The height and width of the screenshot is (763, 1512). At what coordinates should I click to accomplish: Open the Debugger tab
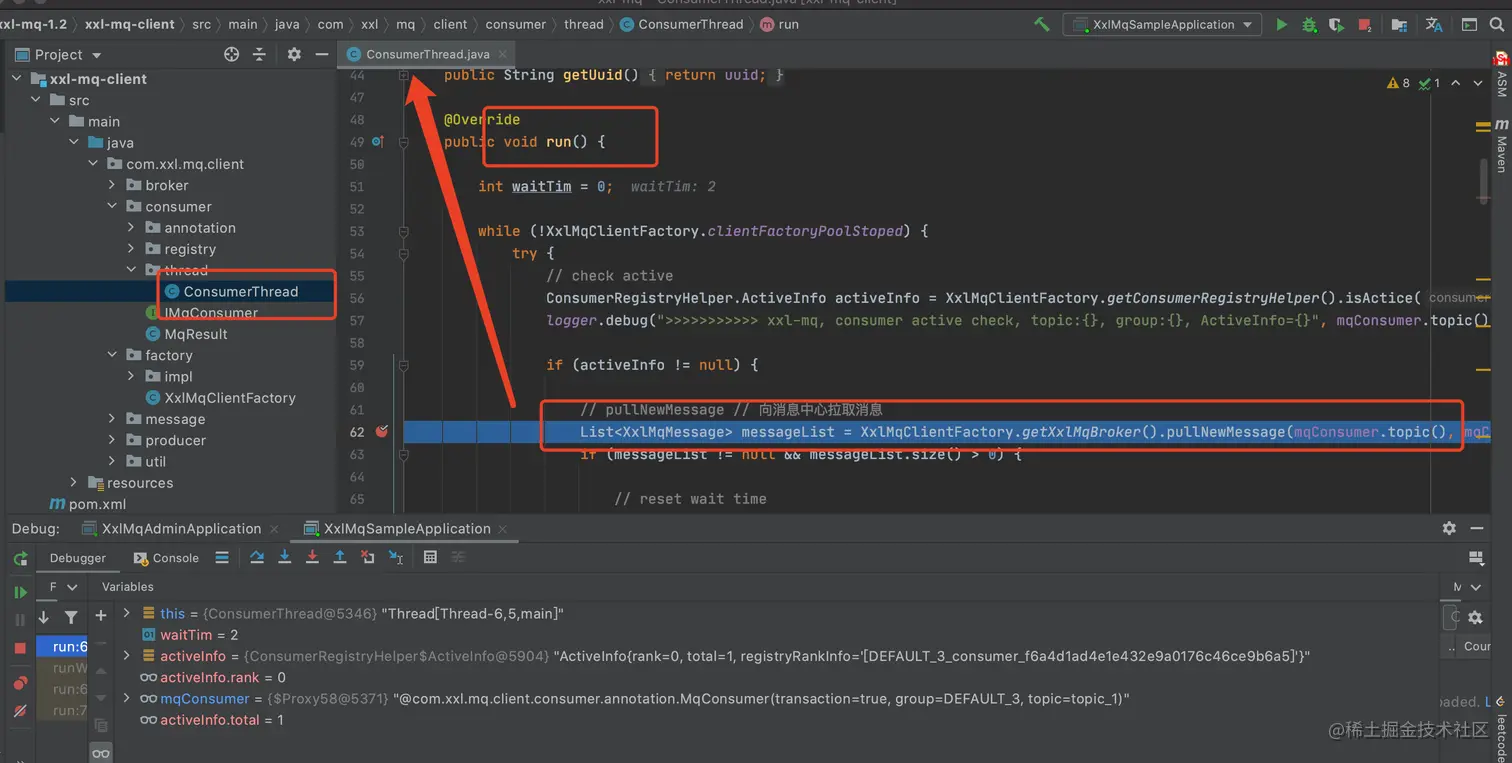tap(77, 558)
